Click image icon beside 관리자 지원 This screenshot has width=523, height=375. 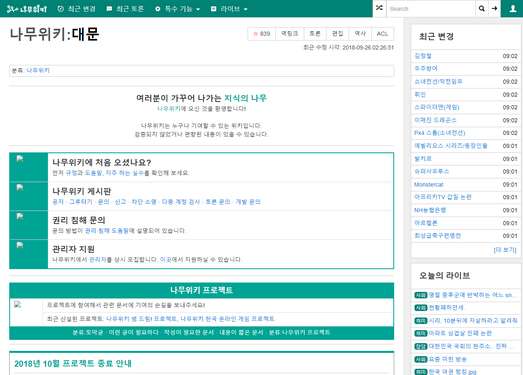coord(20,245)
